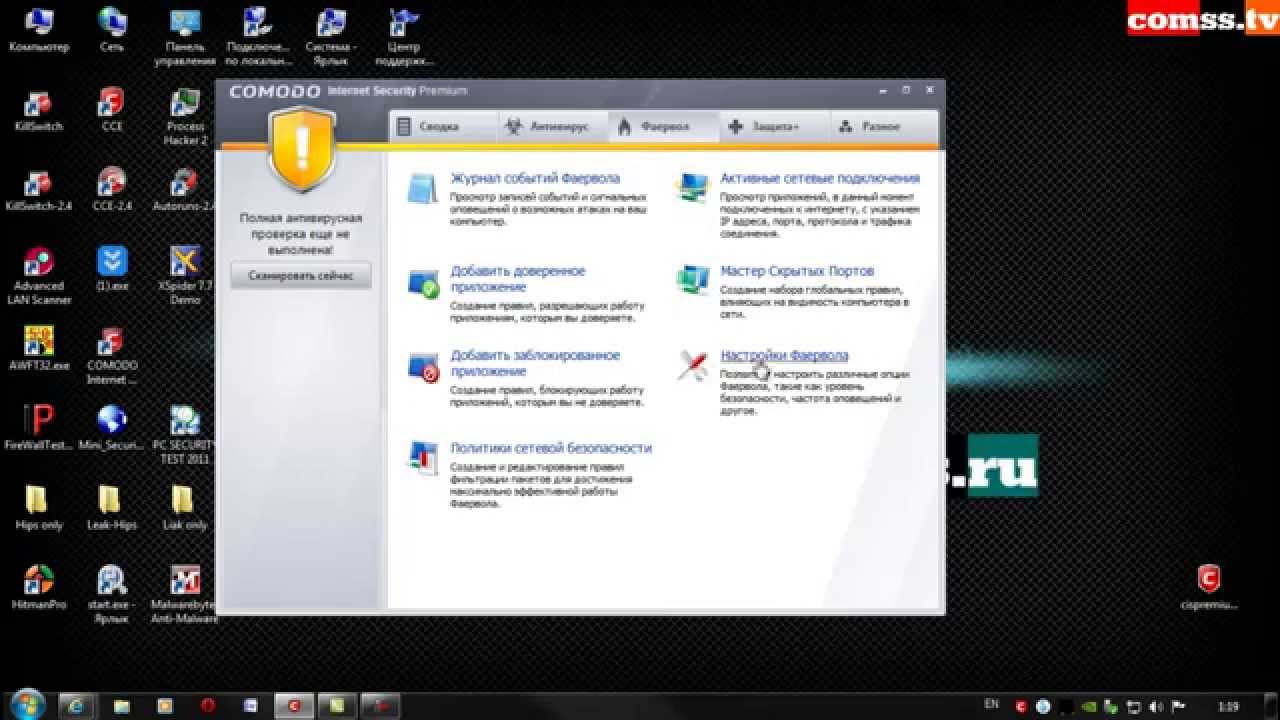Select the Фаервол tab

(664, 127)
